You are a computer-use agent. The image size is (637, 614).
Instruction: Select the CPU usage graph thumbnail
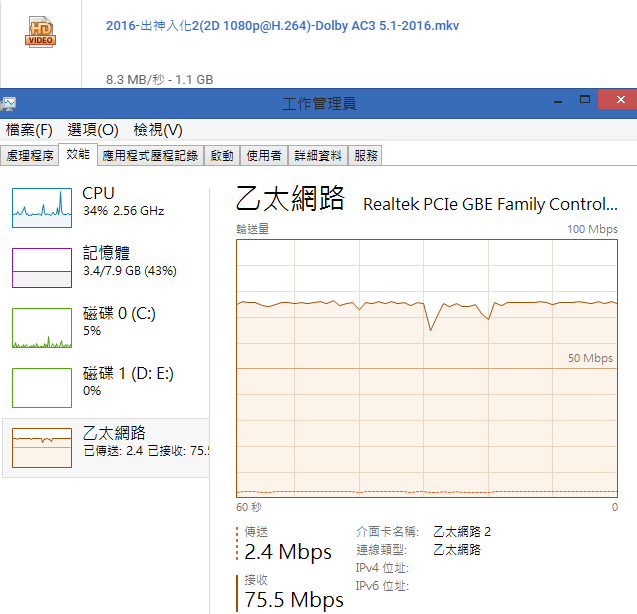(41, 206)
